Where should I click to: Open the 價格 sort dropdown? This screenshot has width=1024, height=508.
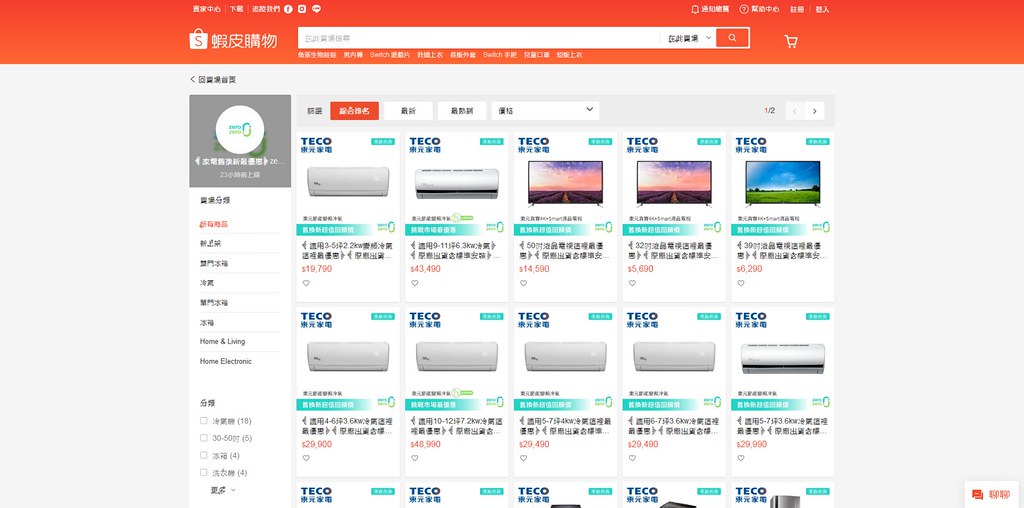coord(545,111)
